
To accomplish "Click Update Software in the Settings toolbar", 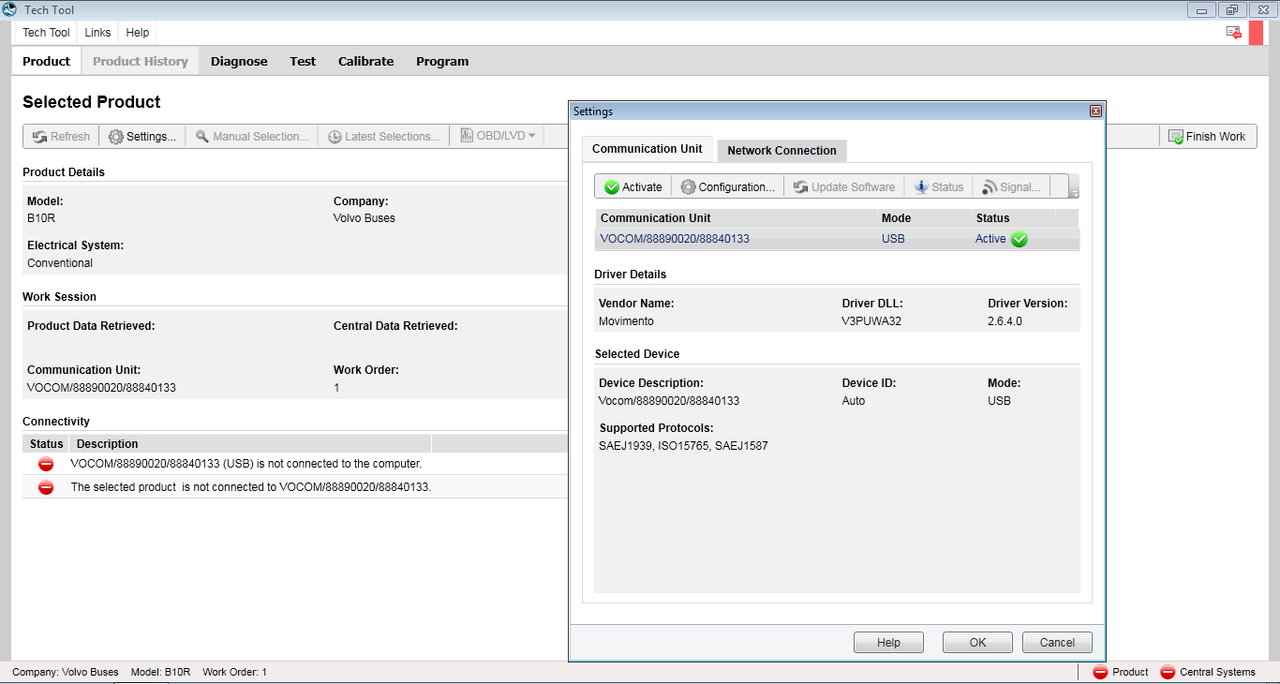I will point(844,187).
